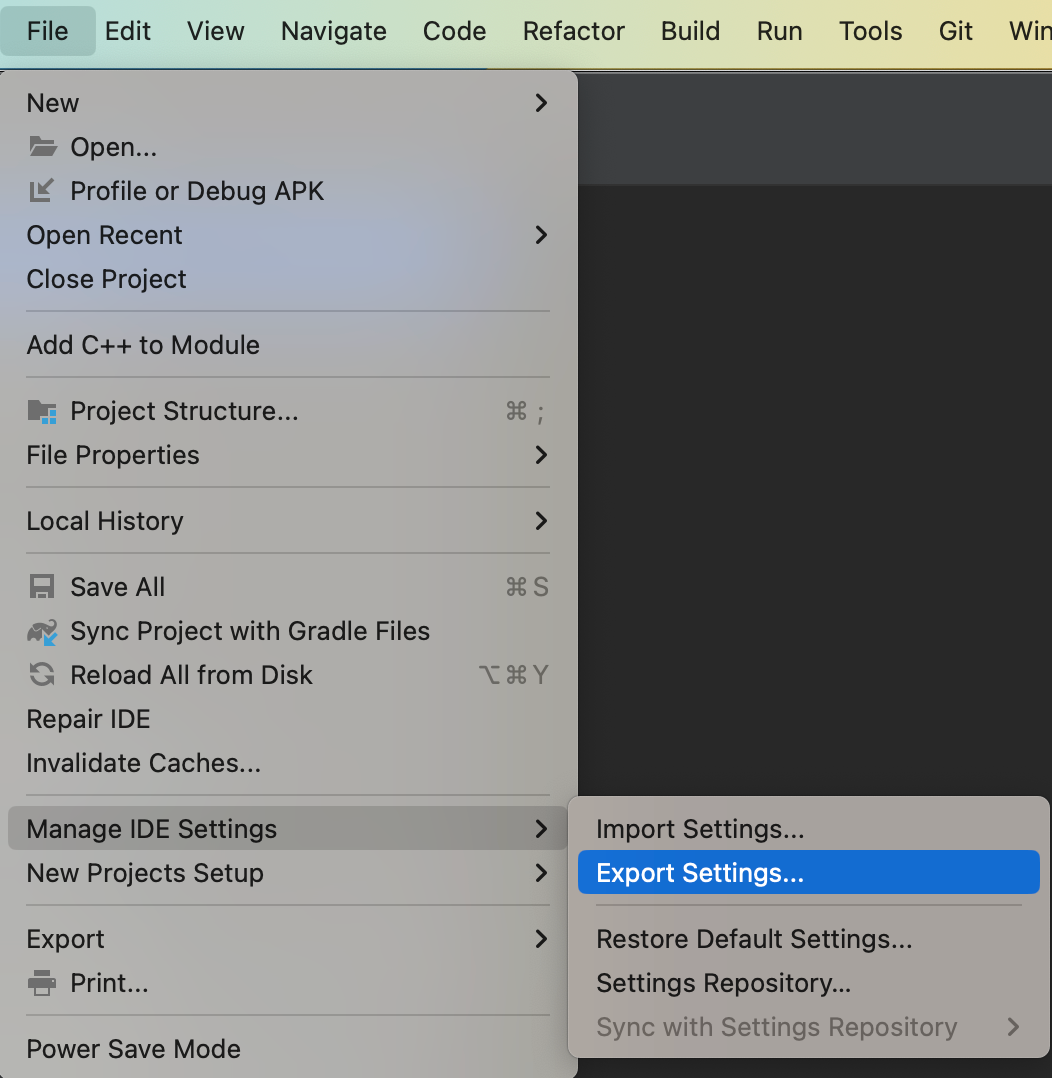Open the Build menu
The image size is (1052, 1078).
[x=690, y=31]
